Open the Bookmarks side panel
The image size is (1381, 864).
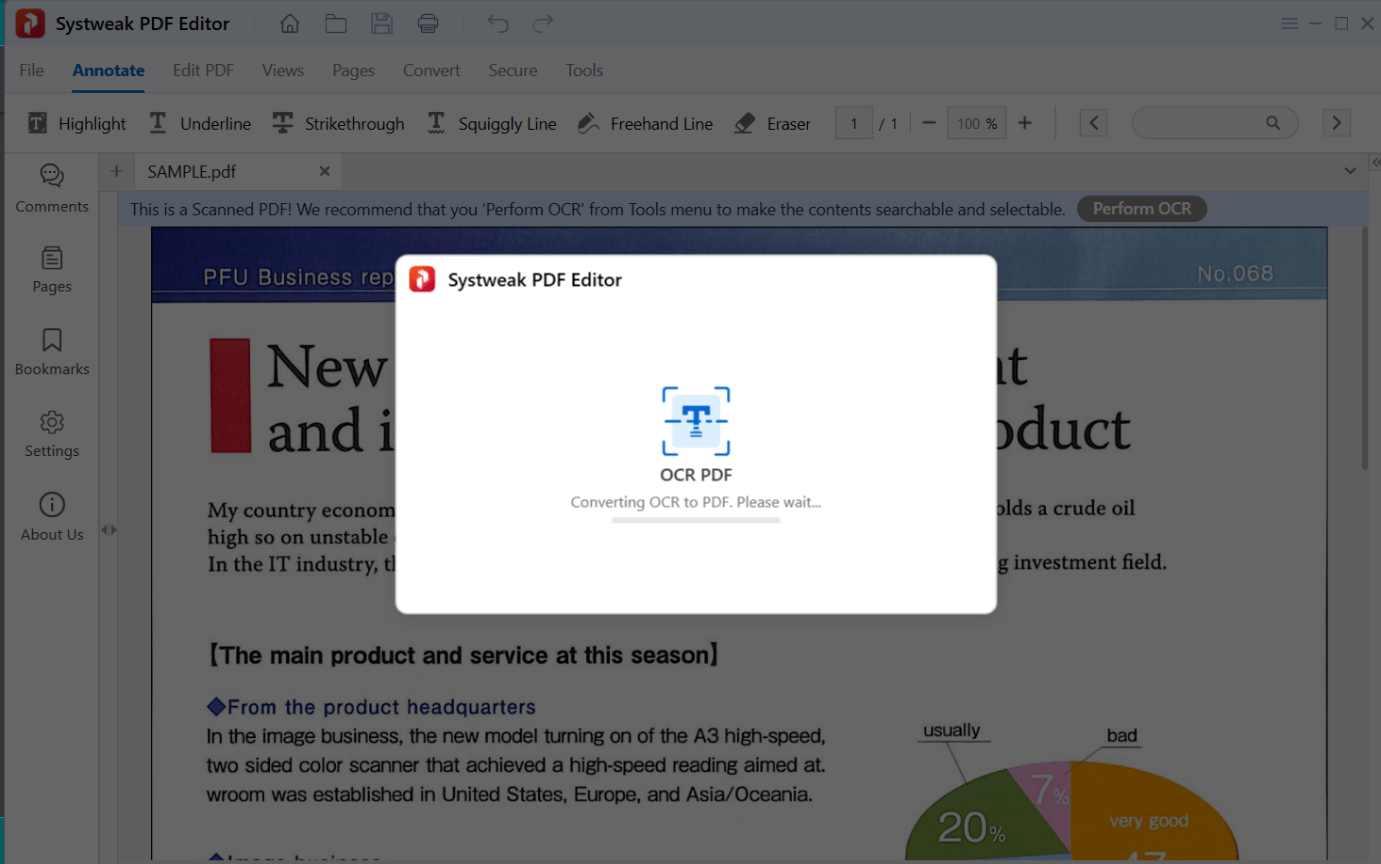(52, 352)
